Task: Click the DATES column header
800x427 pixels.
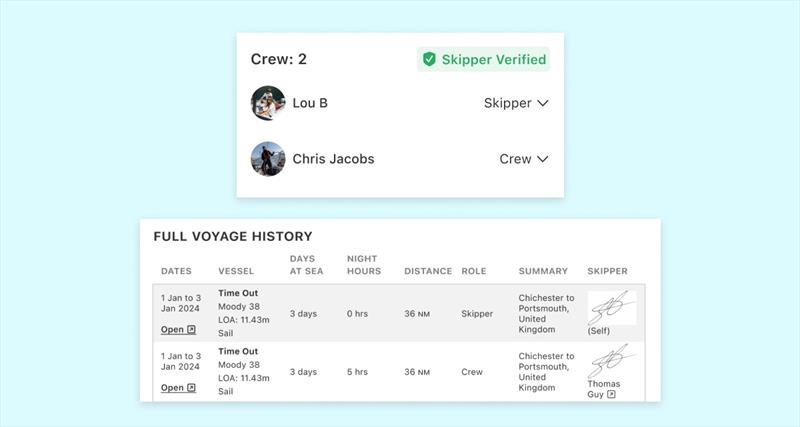Action: [177, 271]
